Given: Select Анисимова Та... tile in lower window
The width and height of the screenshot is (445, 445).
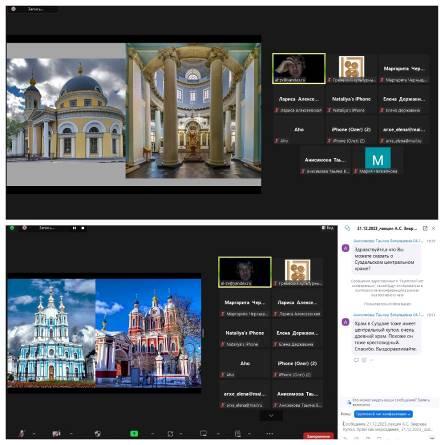Looking at the screenshot, I should coord(297,394).
